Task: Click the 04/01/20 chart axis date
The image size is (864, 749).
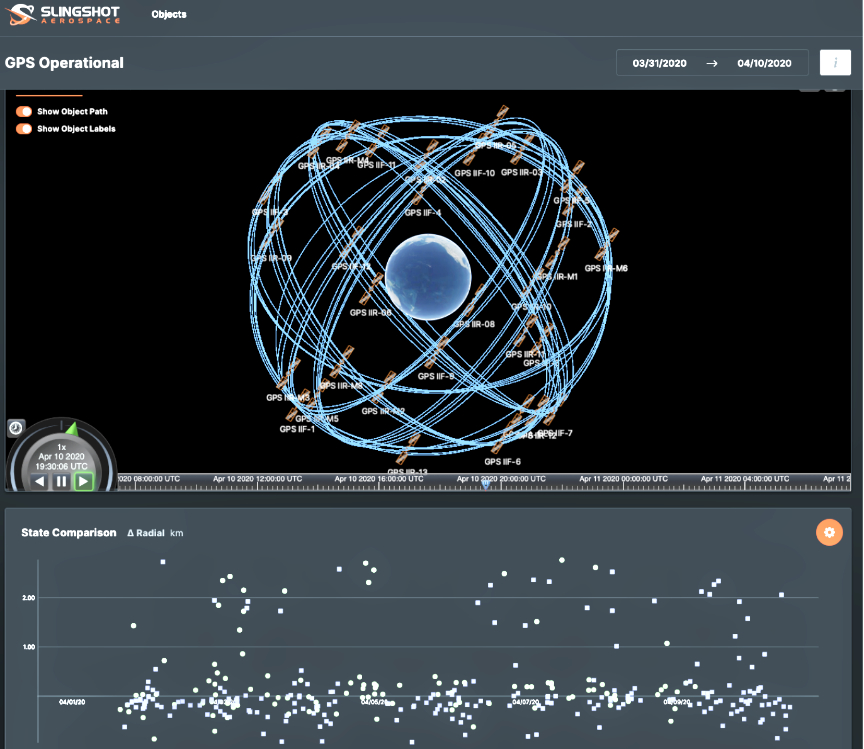Action: (x=72, y=702)
